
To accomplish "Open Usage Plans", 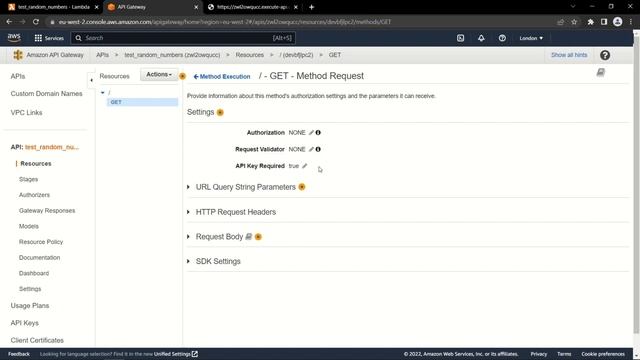I will [x=30, y=306].
